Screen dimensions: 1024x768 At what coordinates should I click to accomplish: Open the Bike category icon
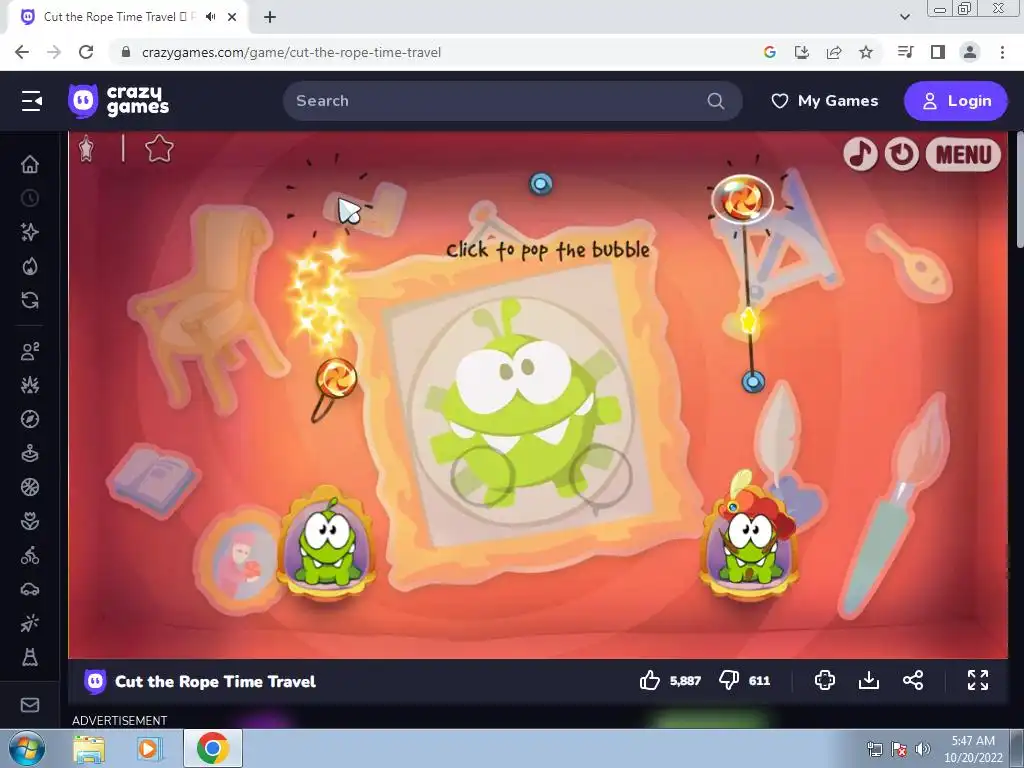coord(30,556)
